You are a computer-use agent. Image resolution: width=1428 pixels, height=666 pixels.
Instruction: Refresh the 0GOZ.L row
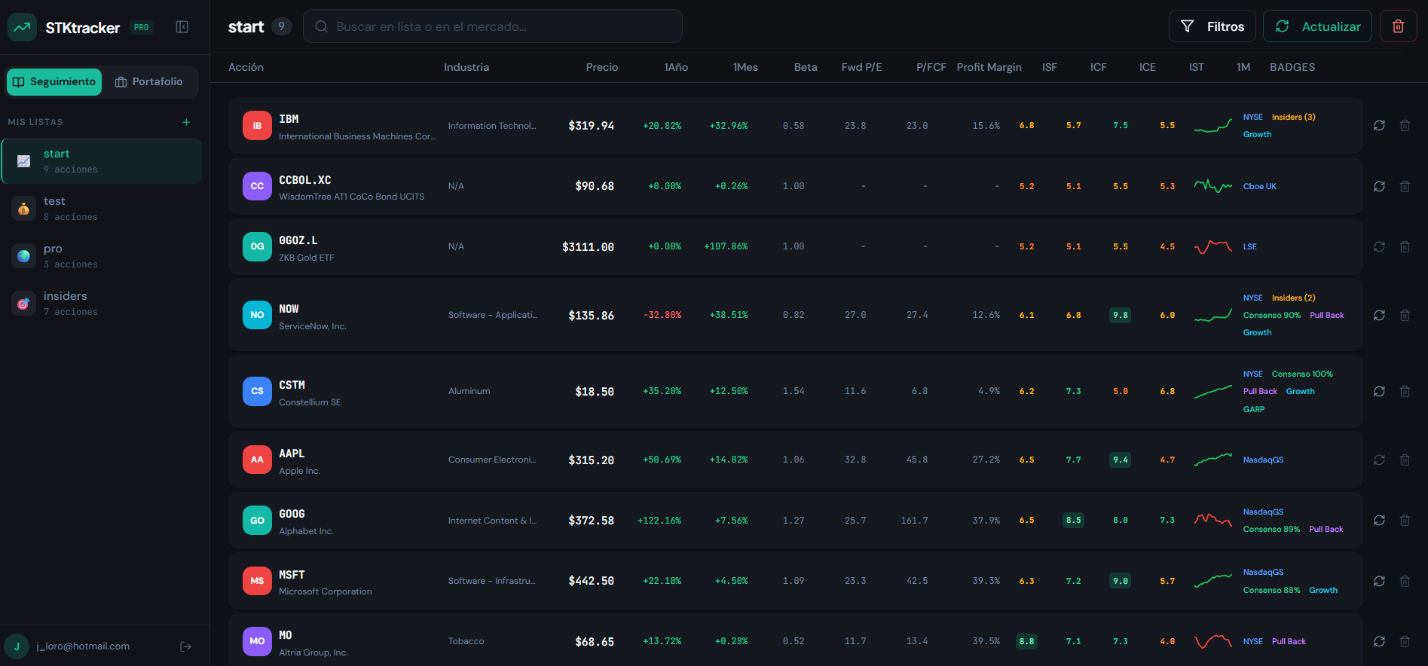click(x=1379, y=246)
